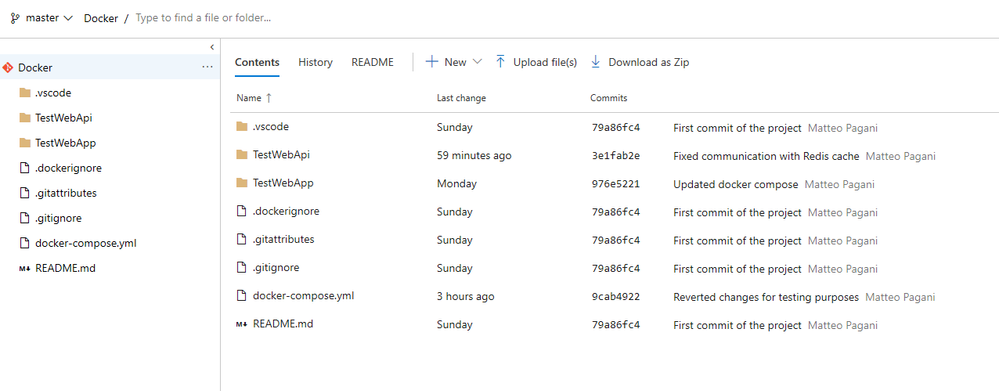Click the git branch icon next to master
Image resolution: width=999 pixels, height=391 pixels.
pos(15,18)
